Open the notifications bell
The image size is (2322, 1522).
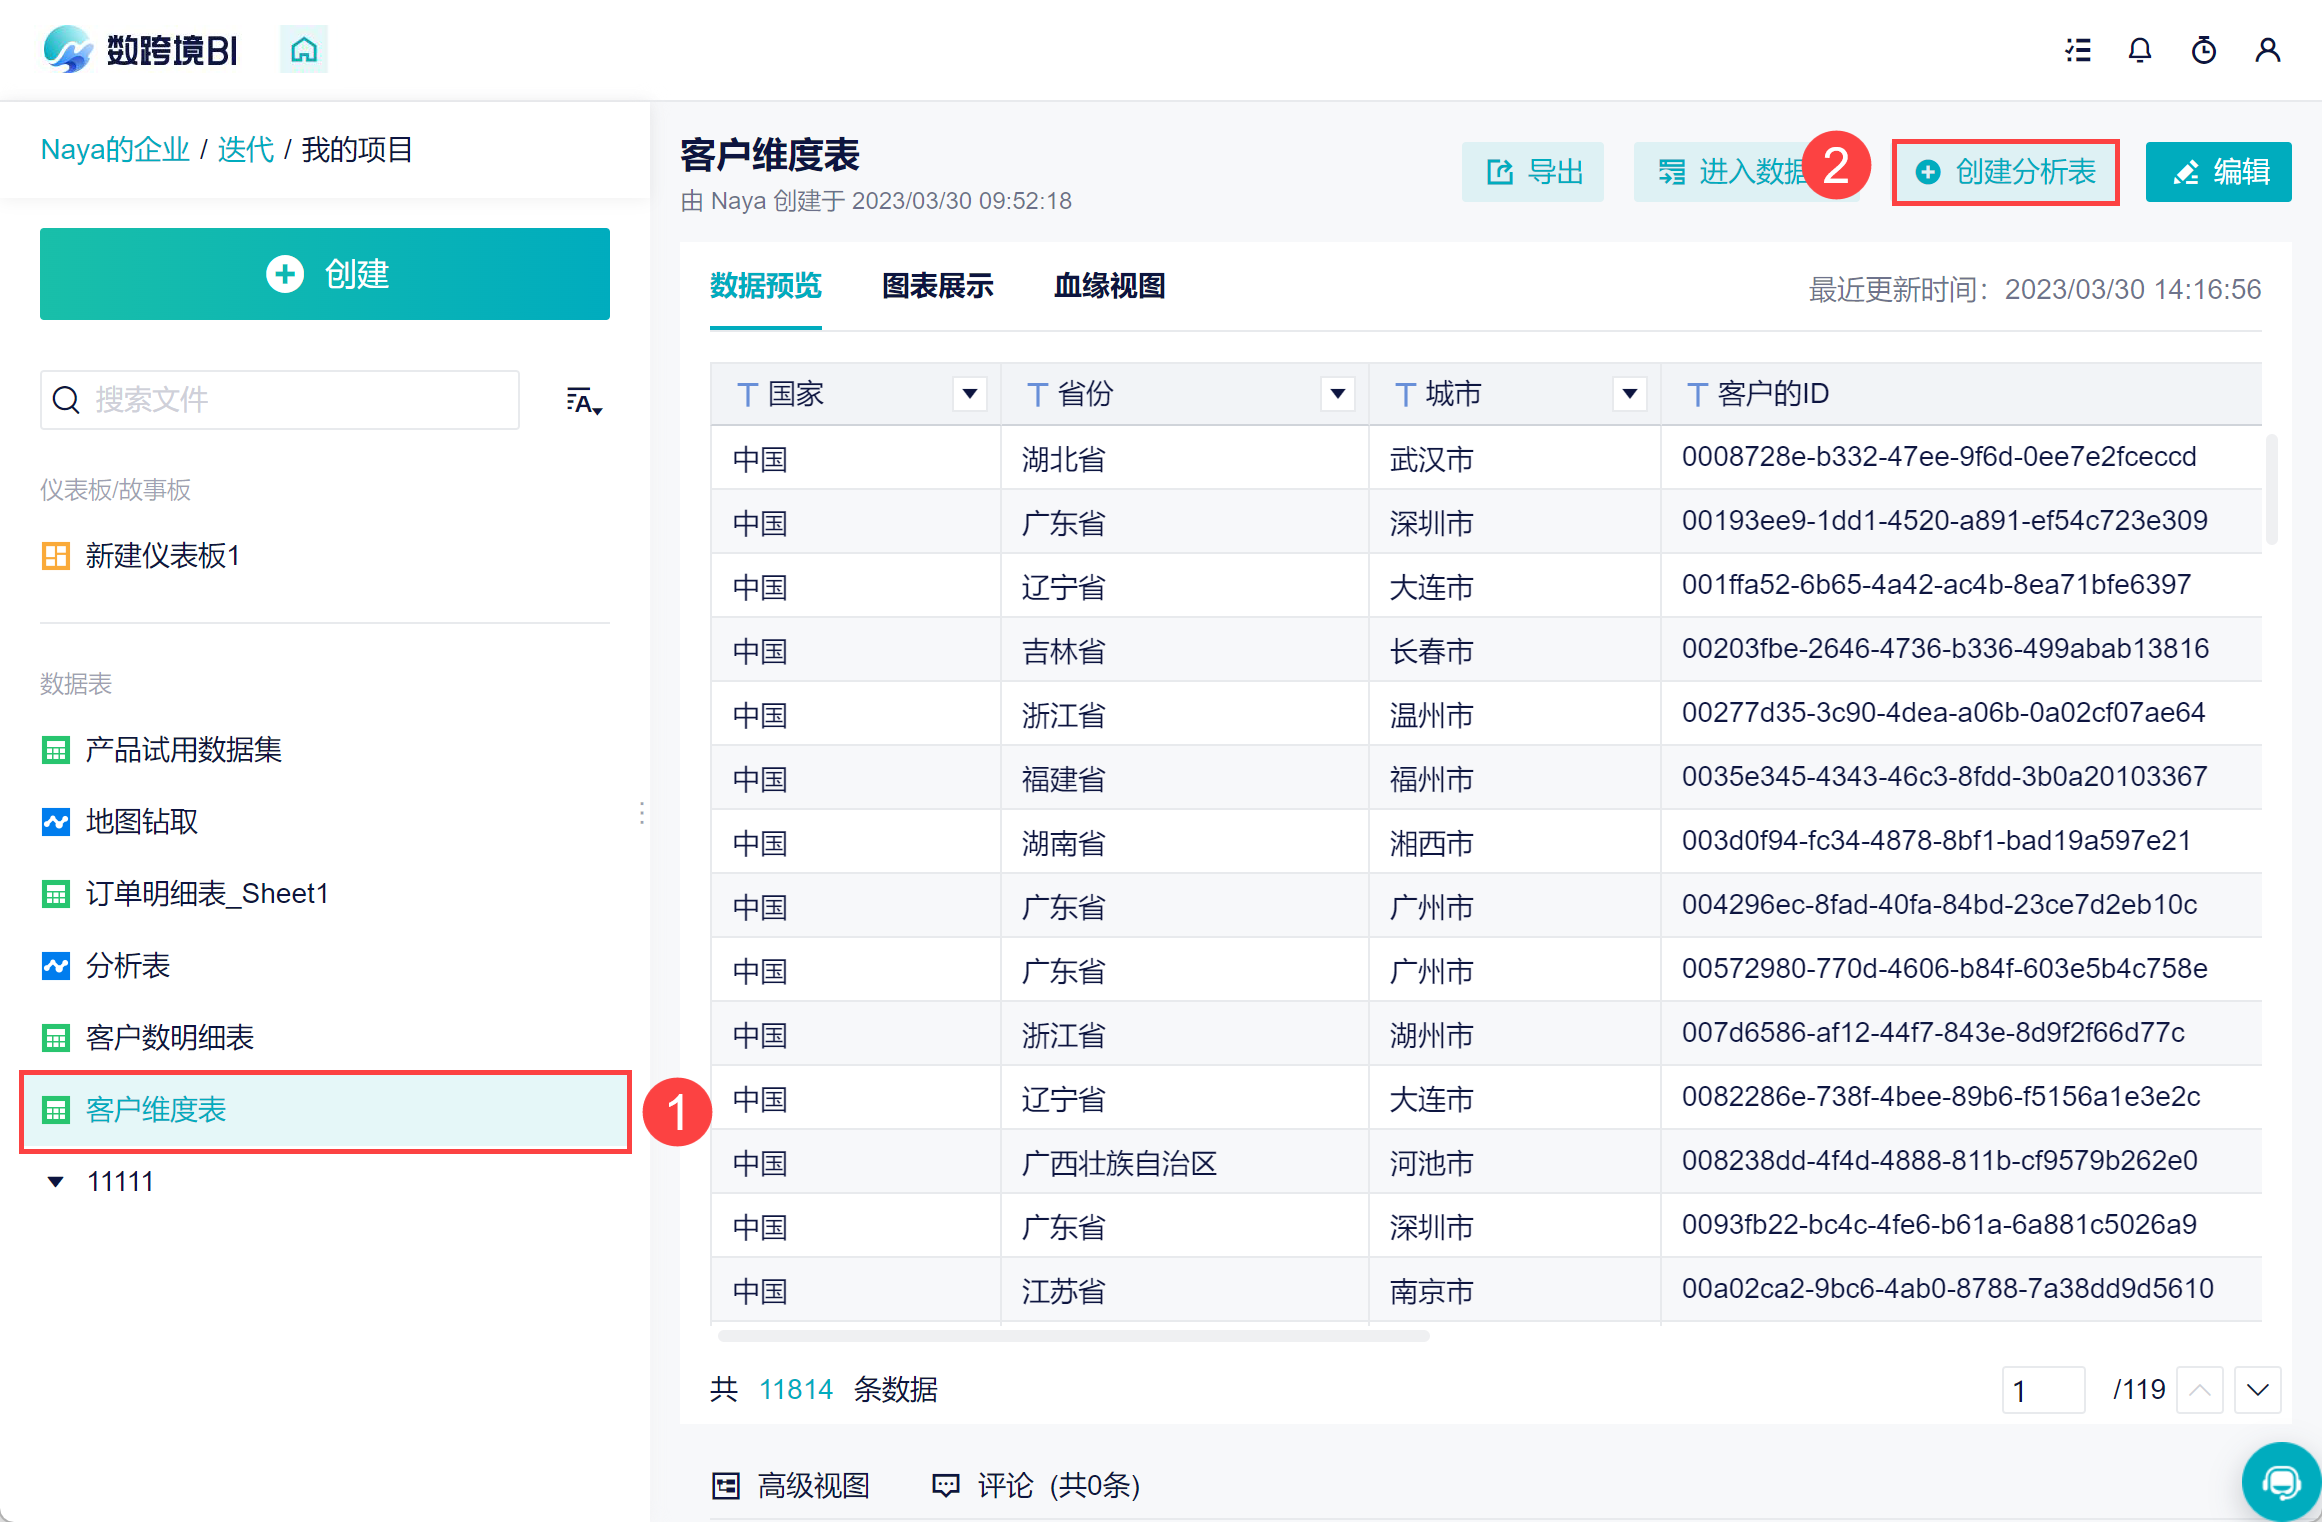click(2140, 50)
